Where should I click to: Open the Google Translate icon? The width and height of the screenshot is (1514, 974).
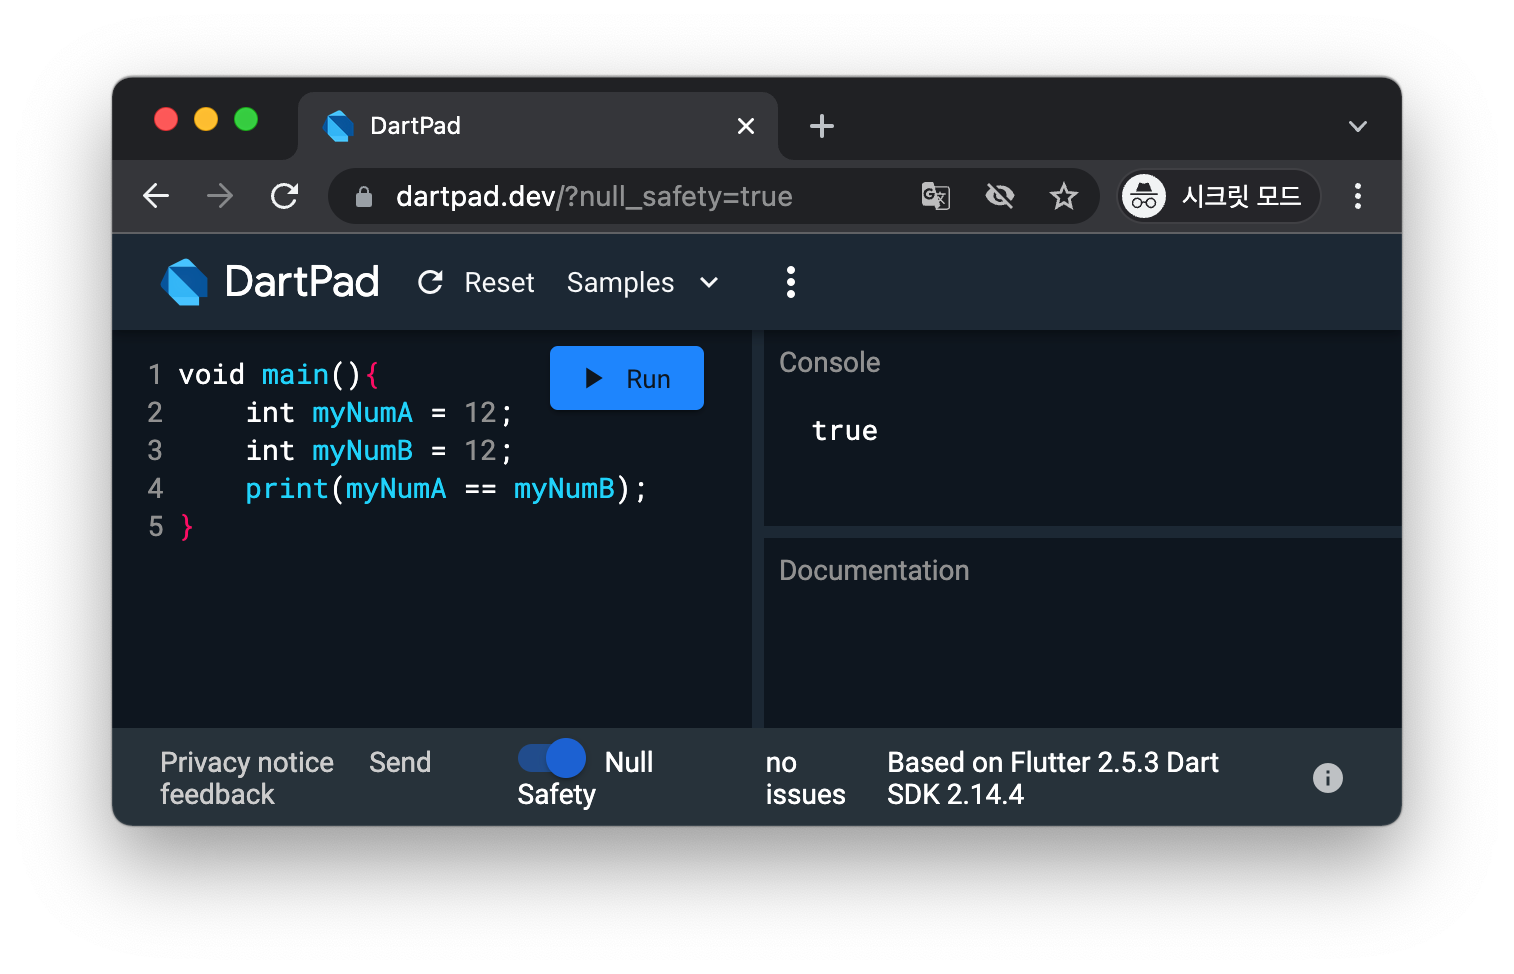pos(936,196)
